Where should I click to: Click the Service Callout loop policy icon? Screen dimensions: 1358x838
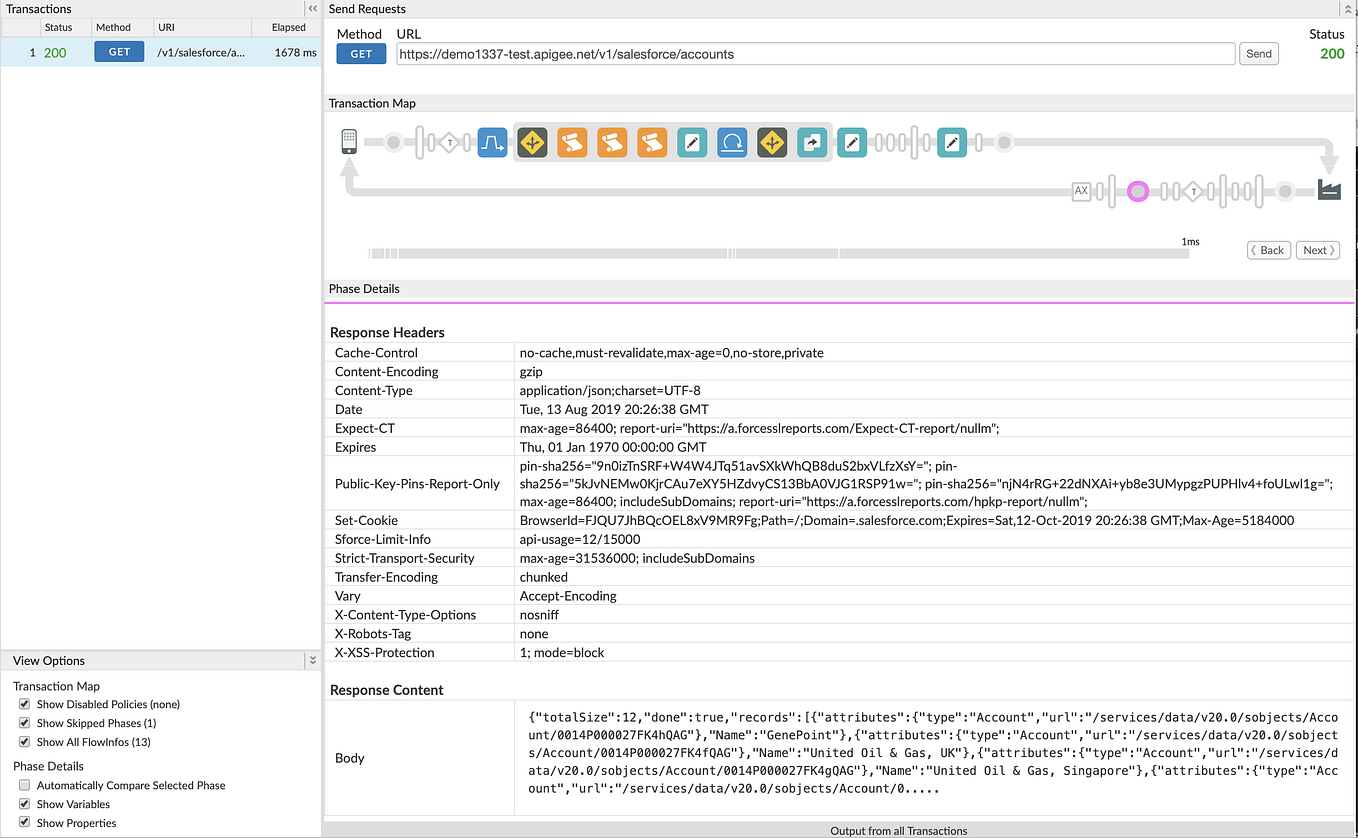point(732,142)
